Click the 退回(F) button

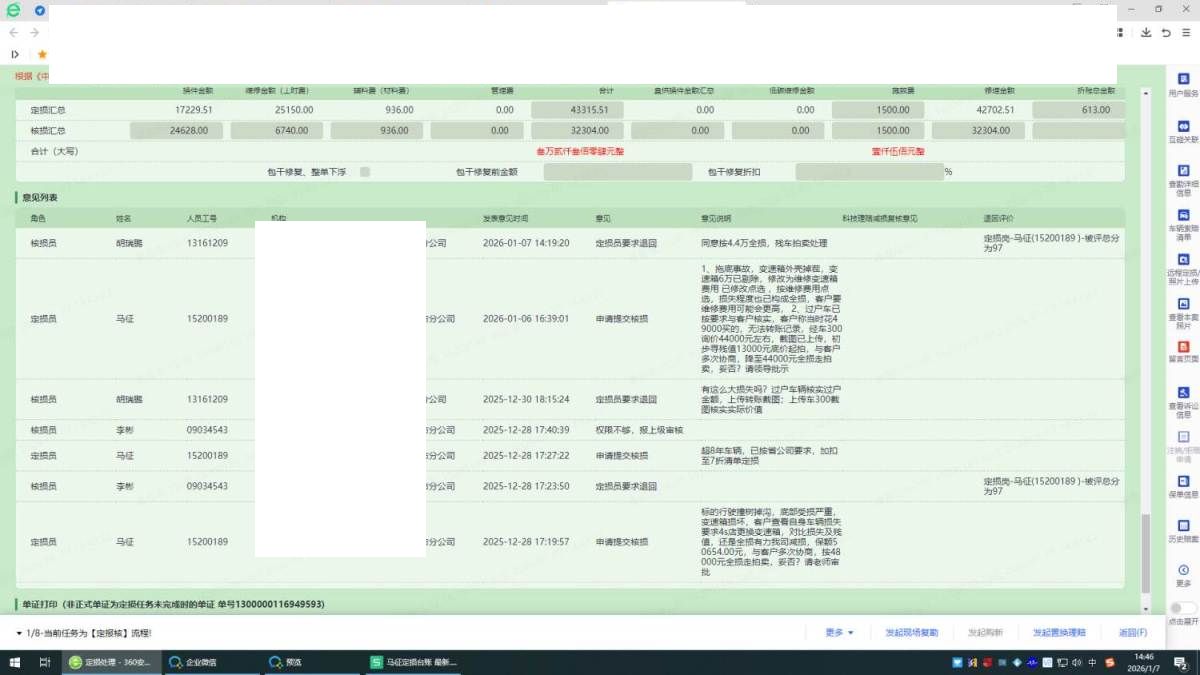pos(1132,633)
